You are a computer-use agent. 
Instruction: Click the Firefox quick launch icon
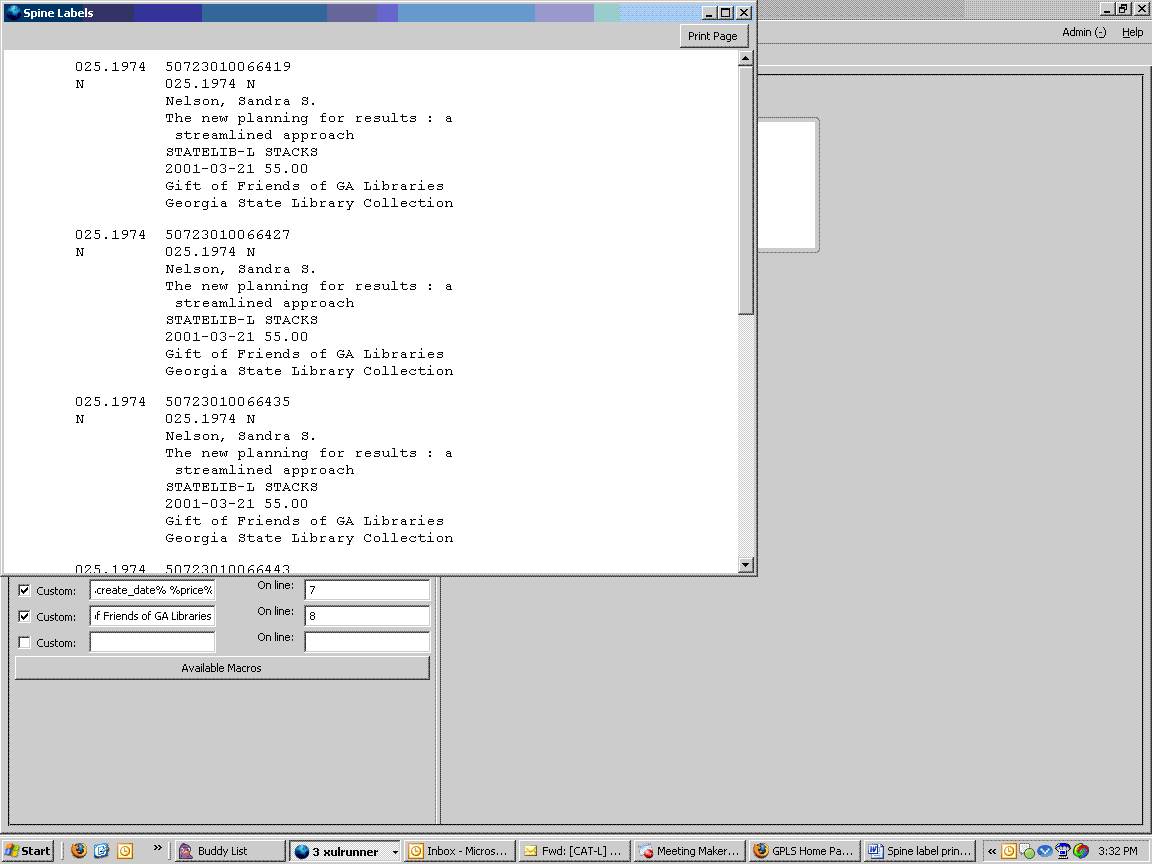79,851
